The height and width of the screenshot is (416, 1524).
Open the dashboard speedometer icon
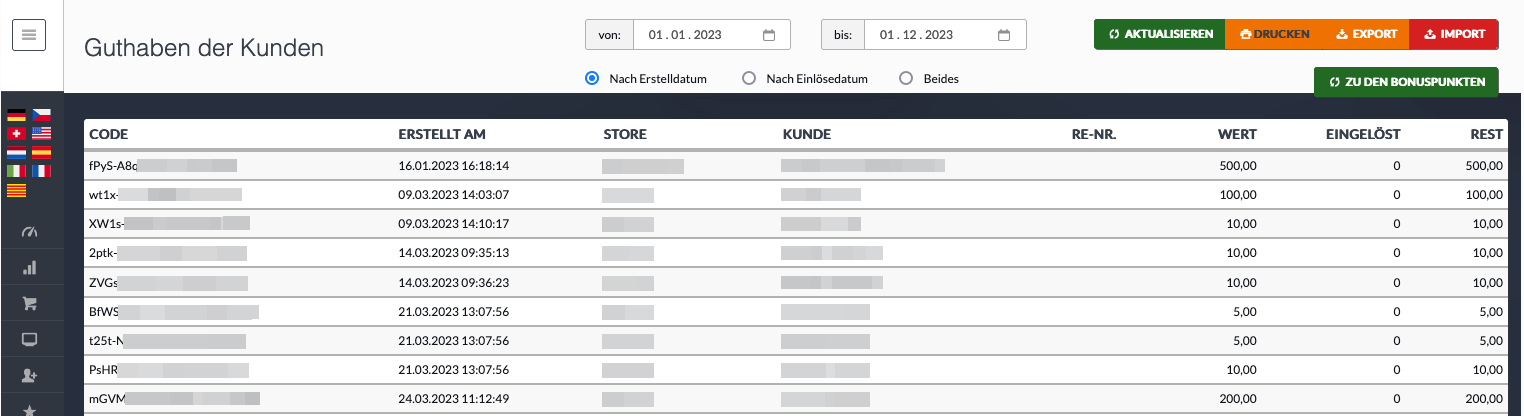[29, 232]
